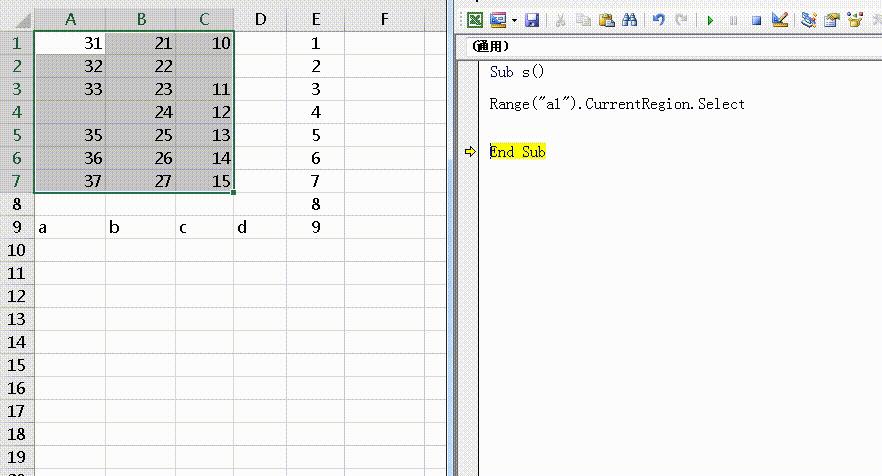Select row 9 header
This screenshot has height=476, width=882.
pyautogui.click(x=17, y=227)
